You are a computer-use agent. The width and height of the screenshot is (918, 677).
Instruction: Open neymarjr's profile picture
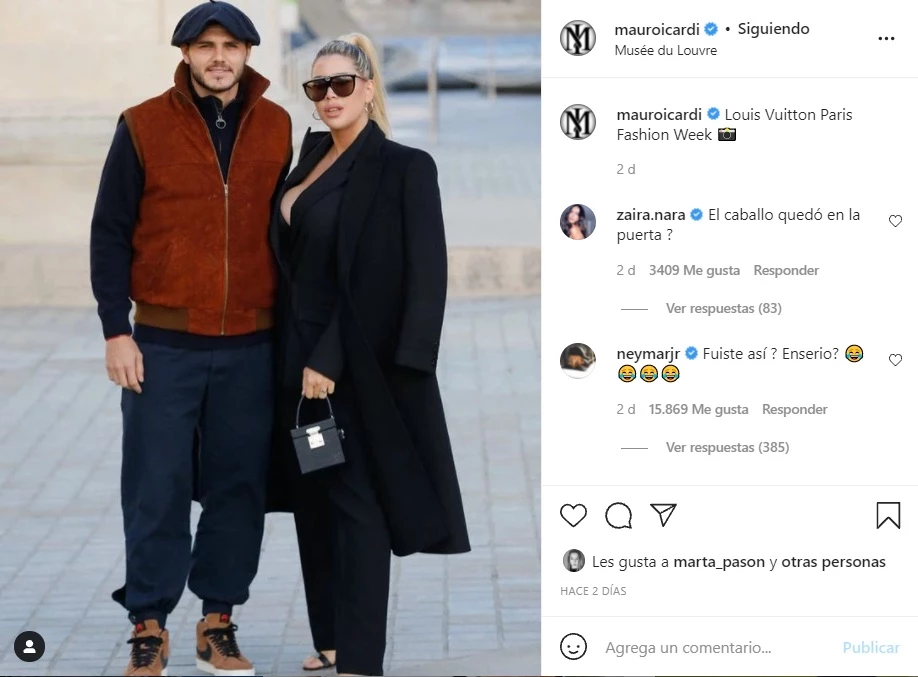(x=578, y=361)
